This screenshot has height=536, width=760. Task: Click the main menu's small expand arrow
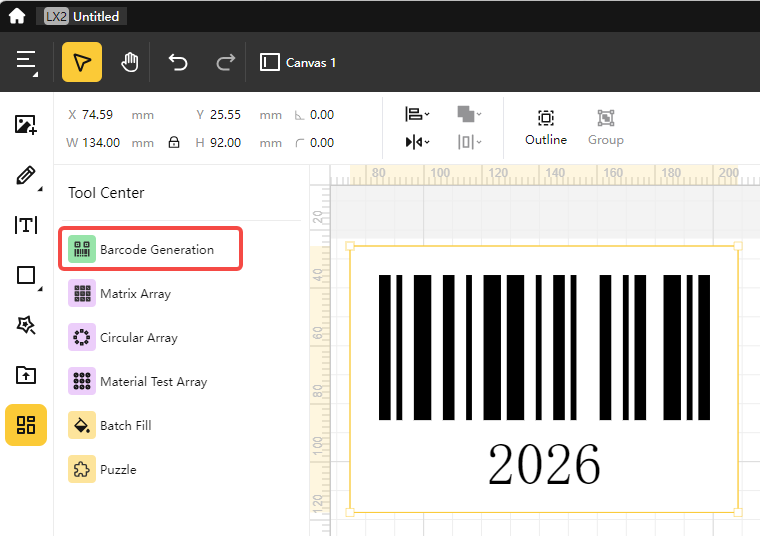coord(35,75)
